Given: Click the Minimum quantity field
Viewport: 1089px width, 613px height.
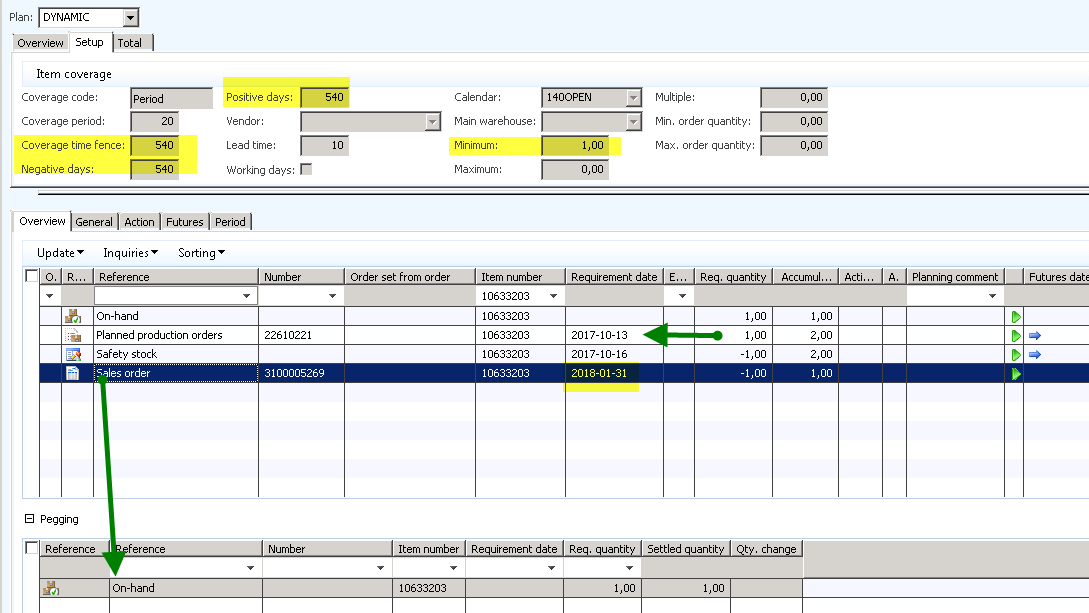Looking at the screenshot, I should (575, 145).
